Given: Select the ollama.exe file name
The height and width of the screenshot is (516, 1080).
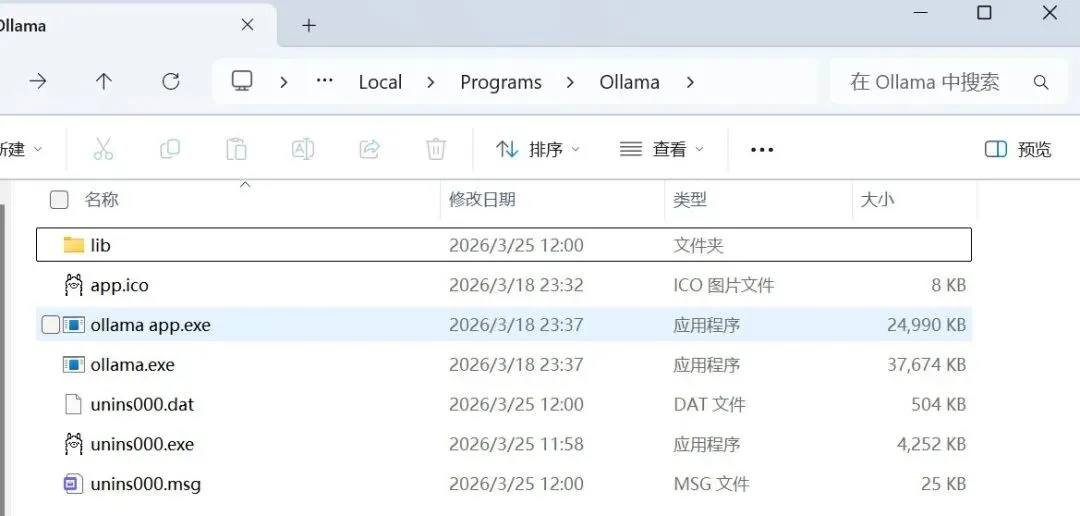Looking at the screenshot, I should click(x=132, y=365).
